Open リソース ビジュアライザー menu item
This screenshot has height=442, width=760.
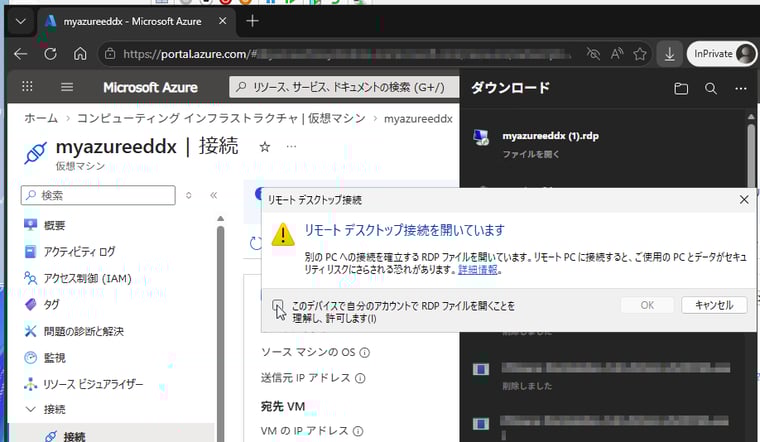pyautogui.click(x=93, y=384)
